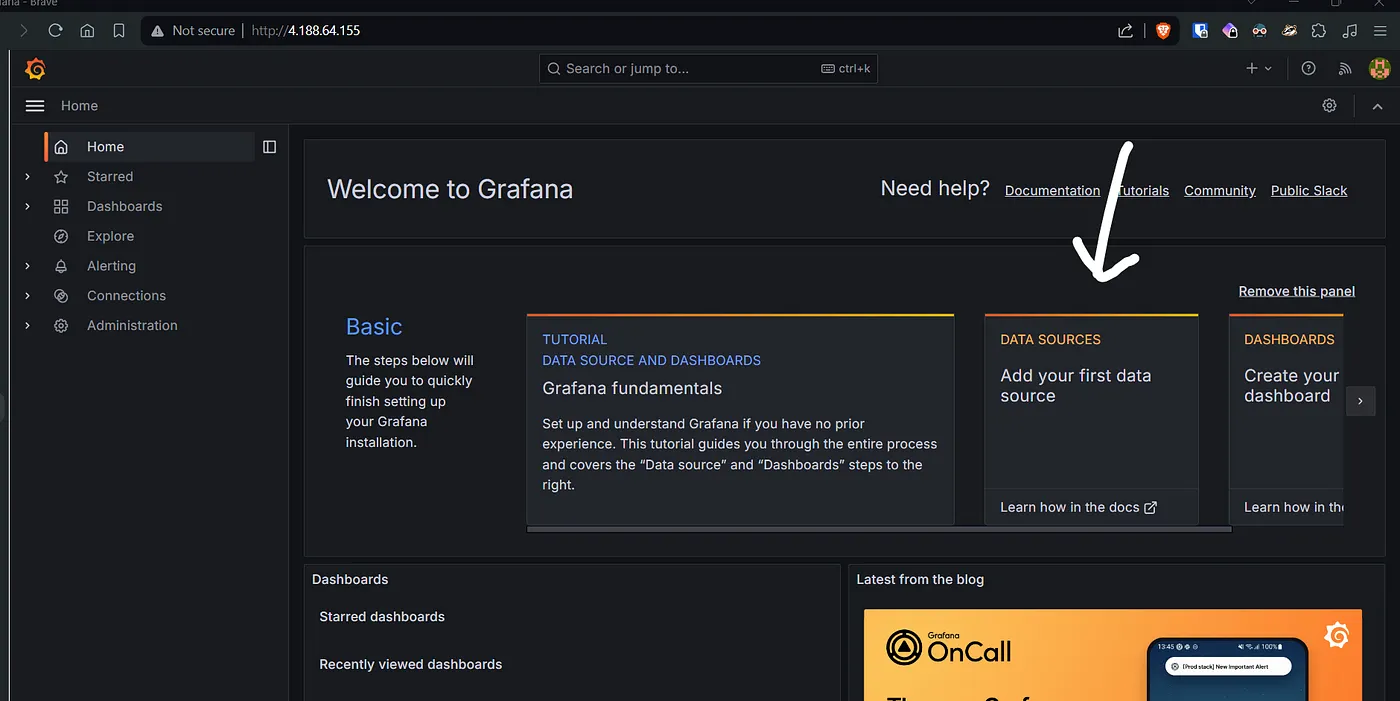Open the Documentation link
Image resolution: width=1400 pixels, height=701 pixels.
point(1052,191)
